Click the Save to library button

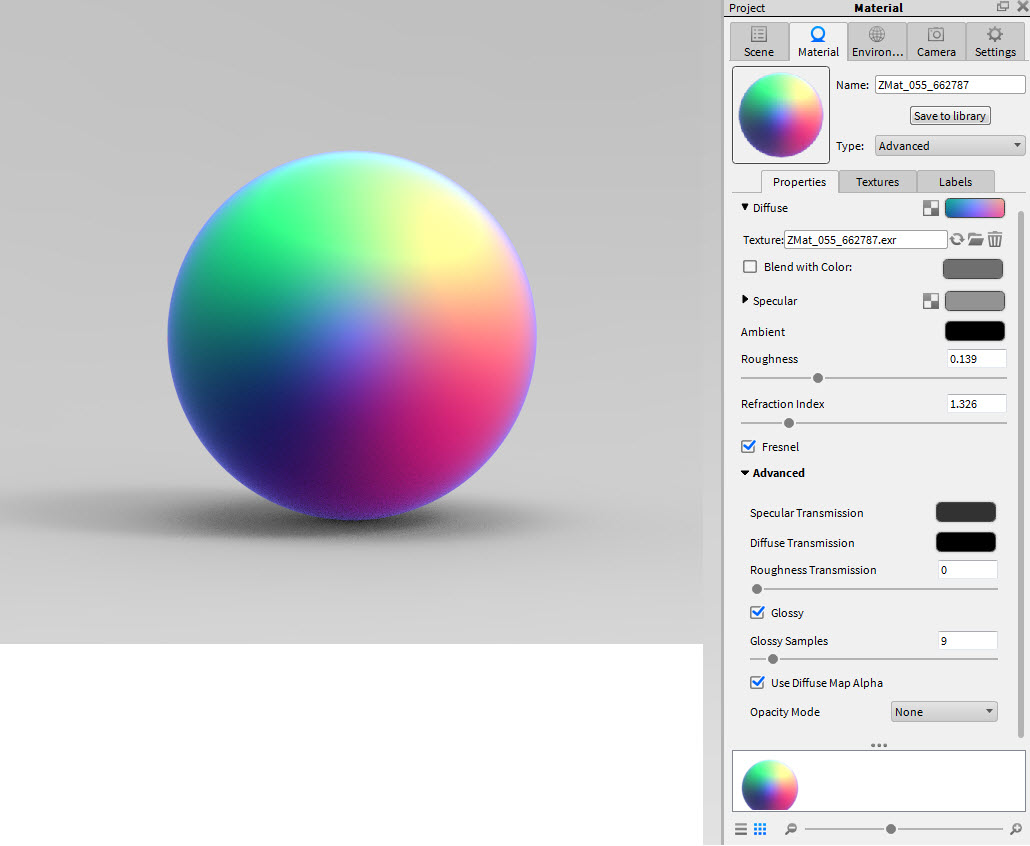[x=950, y=116]
